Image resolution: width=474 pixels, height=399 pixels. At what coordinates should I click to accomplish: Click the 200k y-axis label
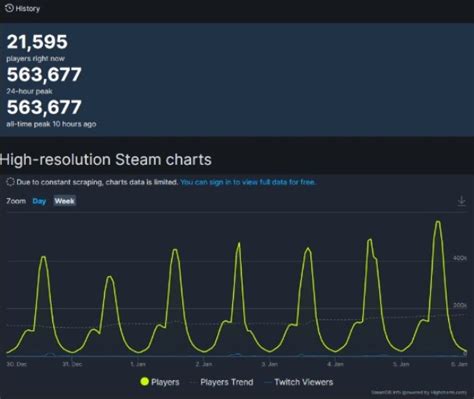point(460,305)
